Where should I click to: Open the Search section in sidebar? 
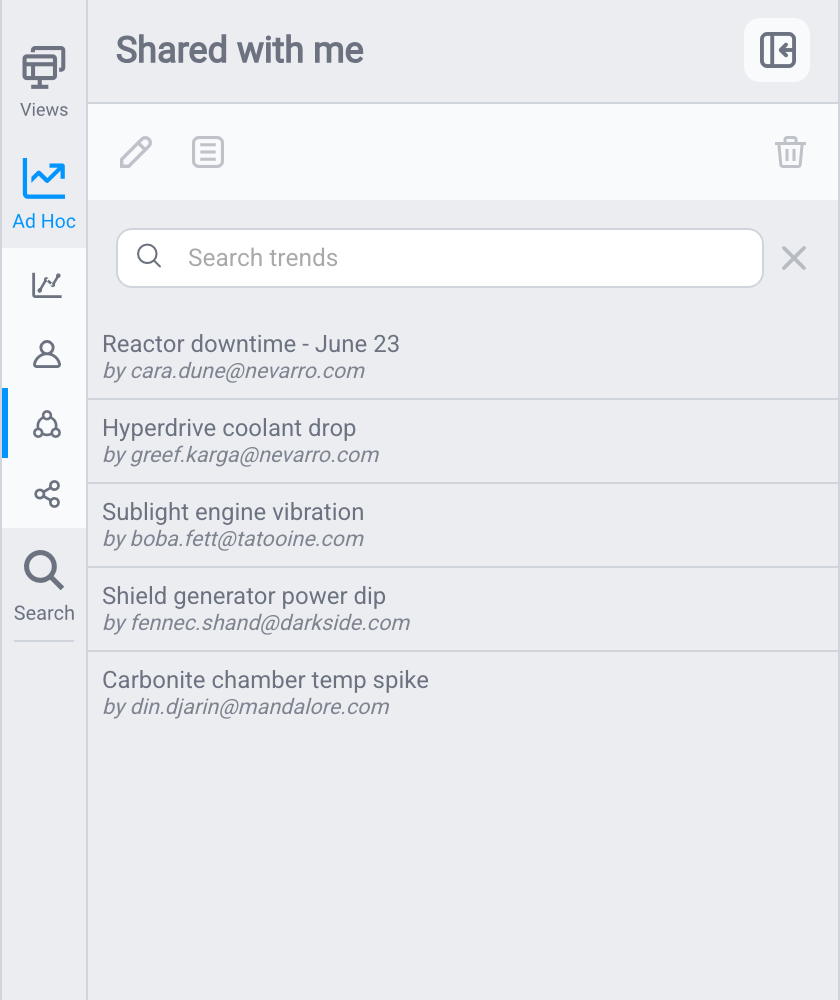pyautogui.click(x=43, y=585)
